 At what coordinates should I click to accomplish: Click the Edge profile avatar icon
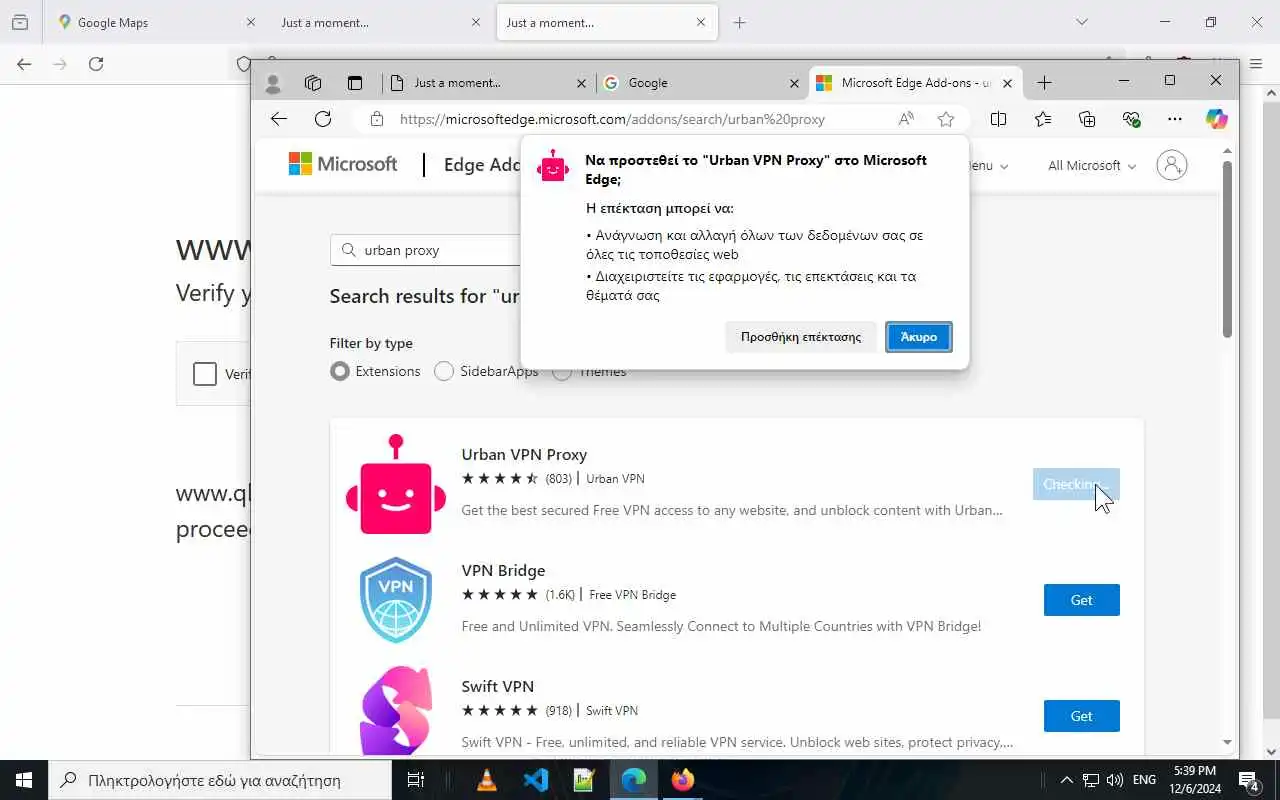[x=273, y=83]
